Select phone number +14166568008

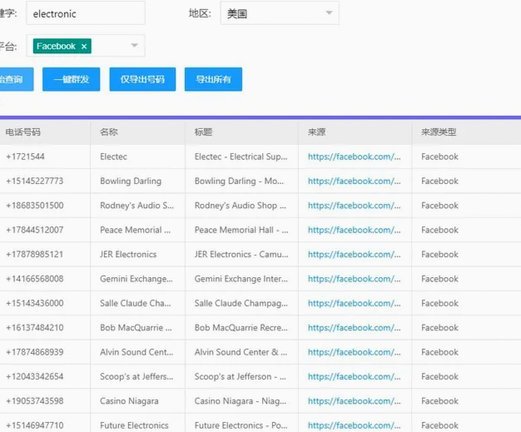point(35,279)
